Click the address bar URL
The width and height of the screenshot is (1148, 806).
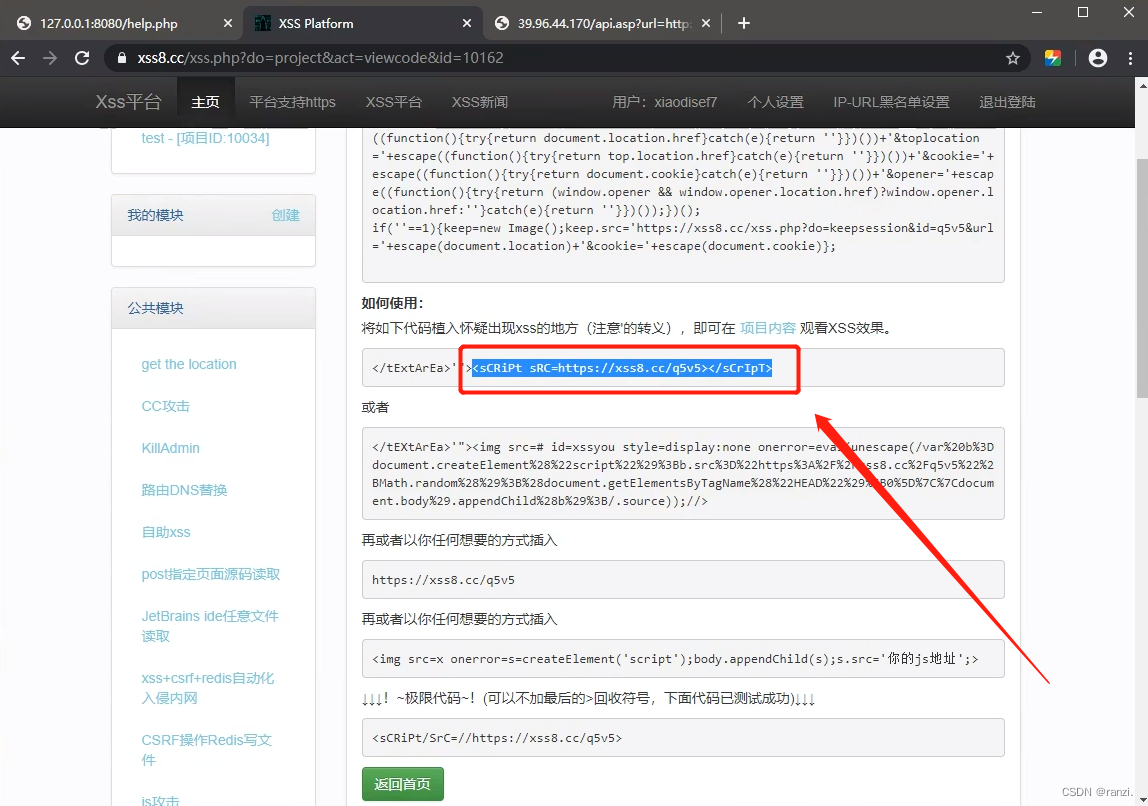pos(320,58)
